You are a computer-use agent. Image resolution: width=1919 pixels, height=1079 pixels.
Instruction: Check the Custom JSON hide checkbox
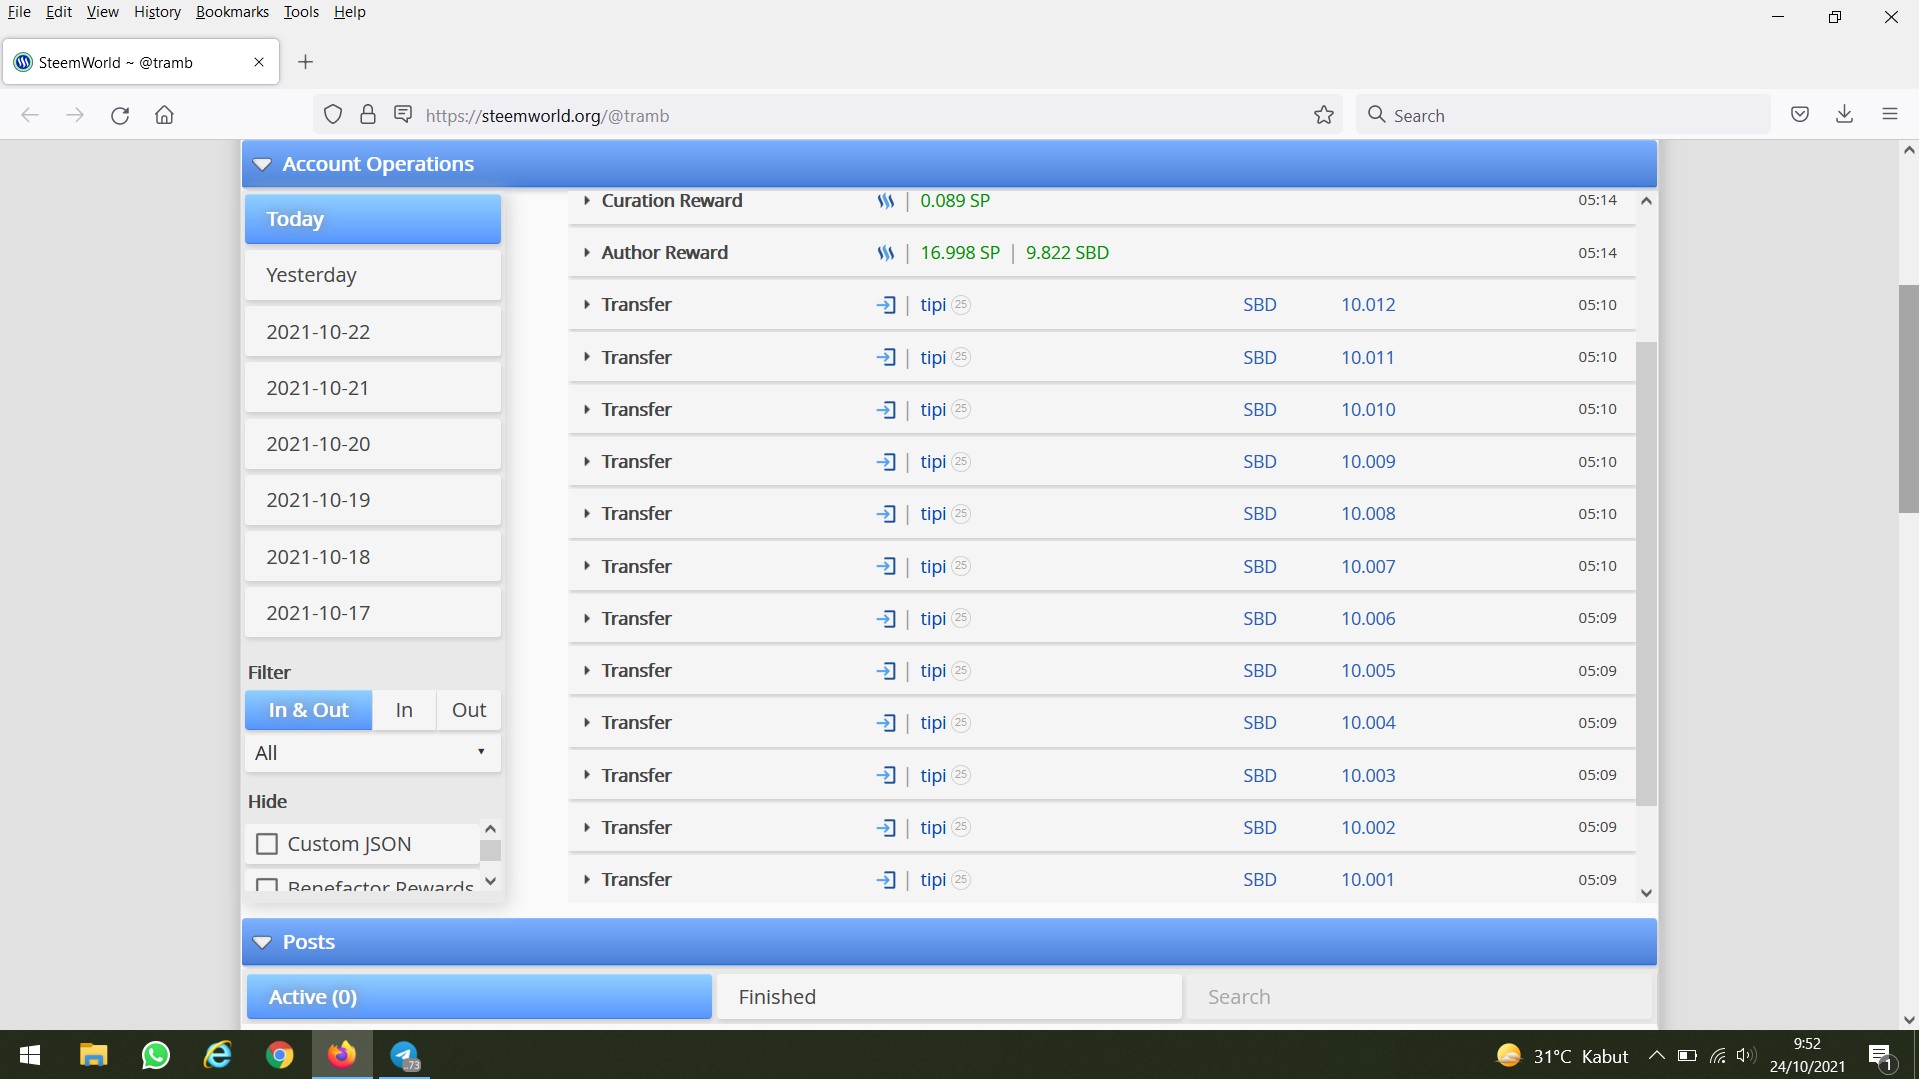coord(267,844)
